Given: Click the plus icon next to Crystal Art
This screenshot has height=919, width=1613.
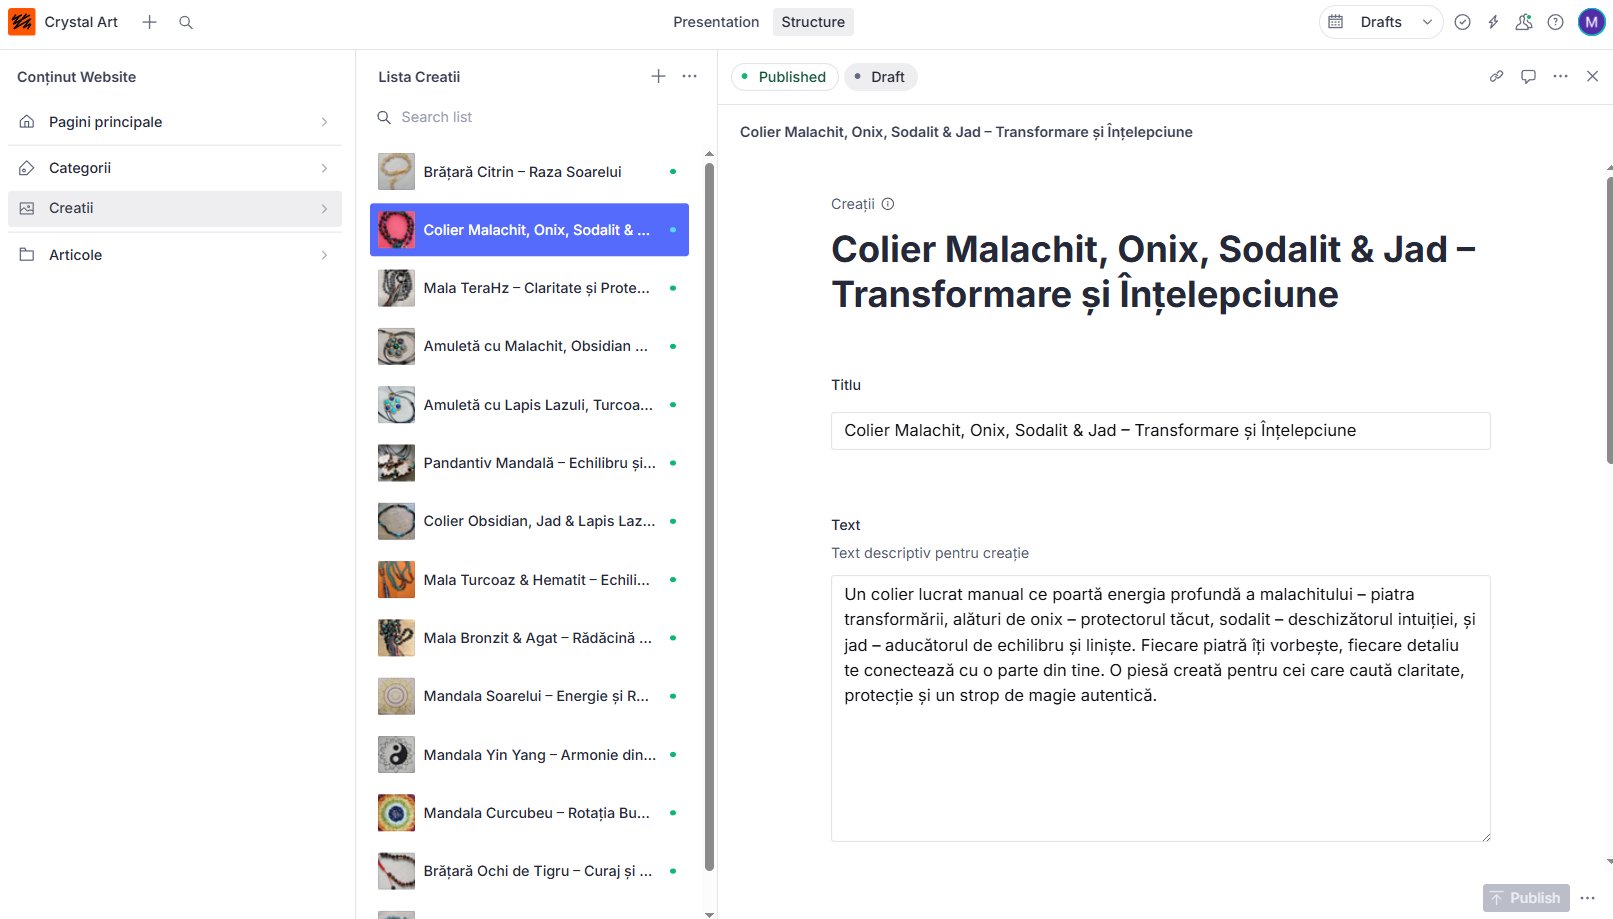Looking at the screenshot, I should click(x=149, y=22).
